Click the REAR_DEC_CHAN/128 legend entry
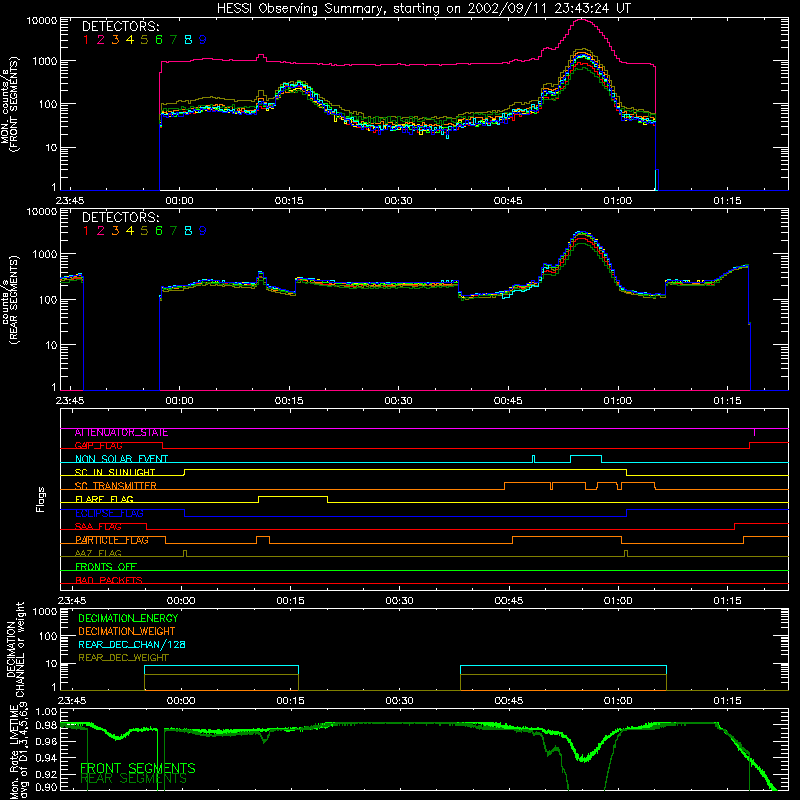This screenshot has height=800, width=800. coord(132,645)
